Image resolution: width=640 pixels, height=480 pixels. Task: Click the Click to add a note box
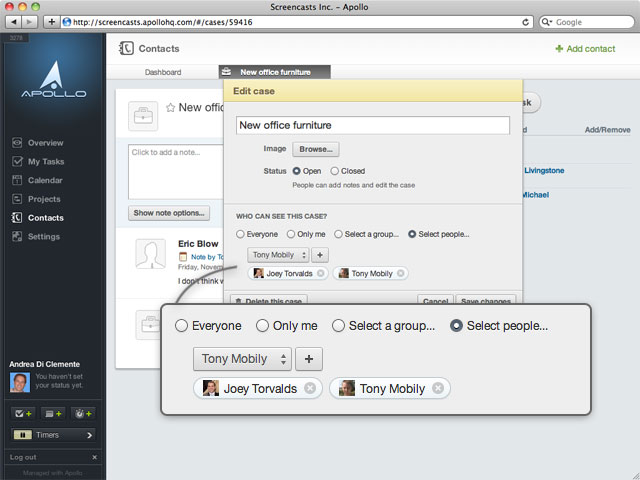click(176, 171)
